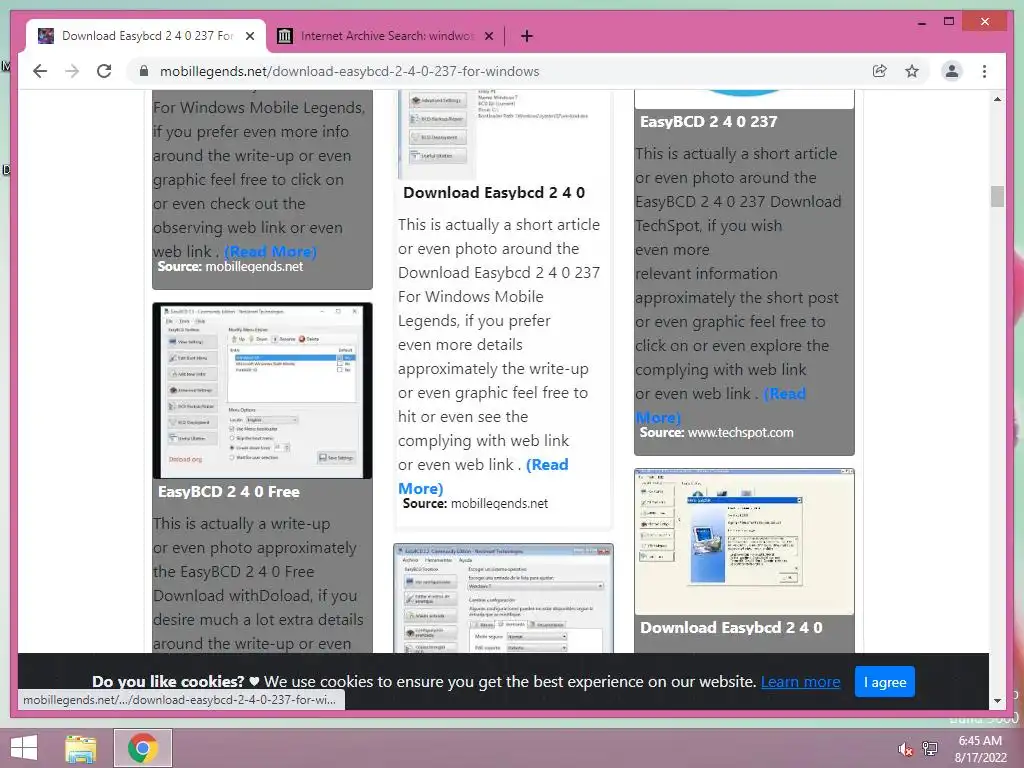The image size is (1024, 768).
Task: Click middle card Download Easybcd 2 4 0 heading
Action: pos(494,193)
